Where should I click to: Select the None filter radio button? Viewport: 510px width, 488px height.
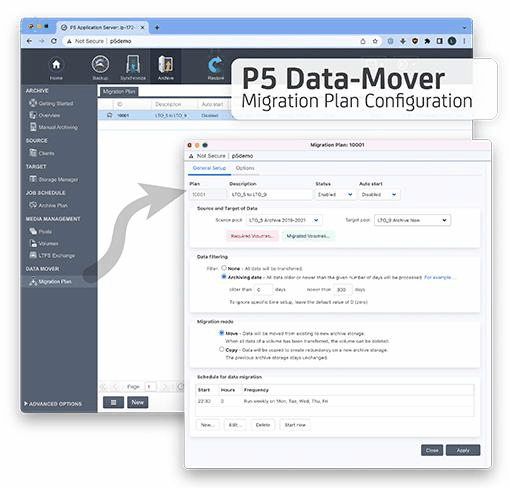click(x=224, y=268)
